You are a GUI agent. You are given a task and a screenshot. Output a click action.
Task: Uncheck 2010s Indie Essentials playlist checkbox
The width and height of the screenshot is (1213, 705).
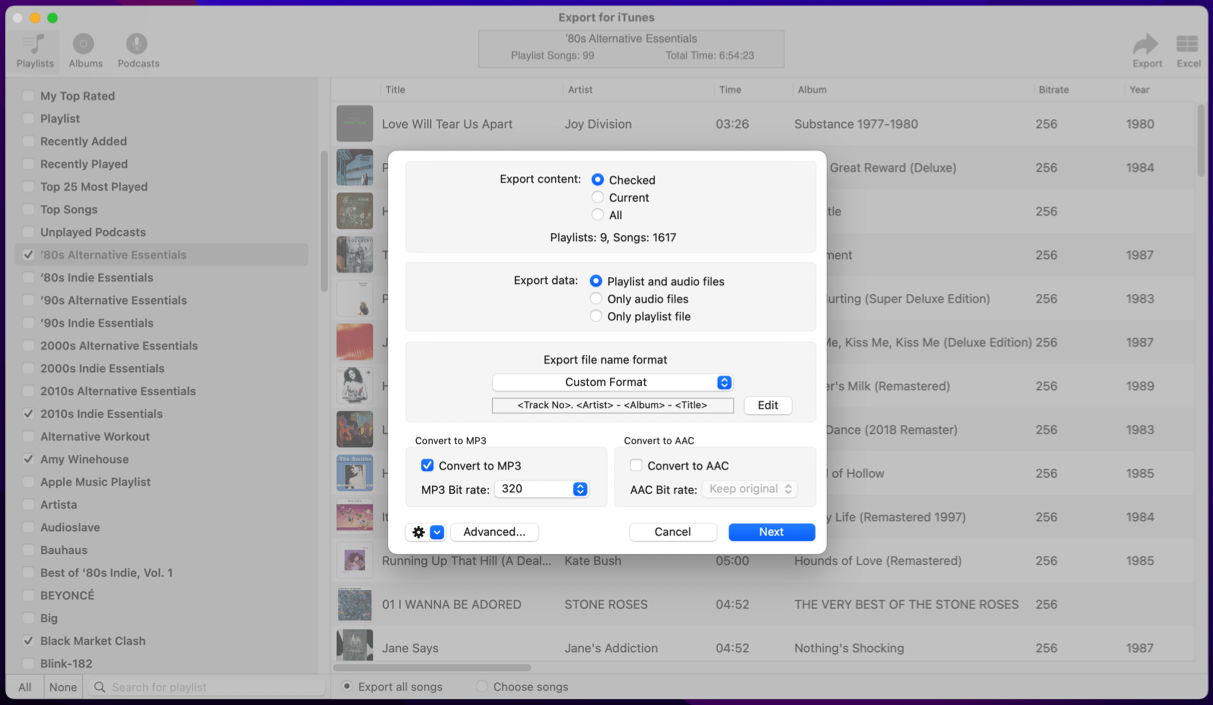coord(28,414)
